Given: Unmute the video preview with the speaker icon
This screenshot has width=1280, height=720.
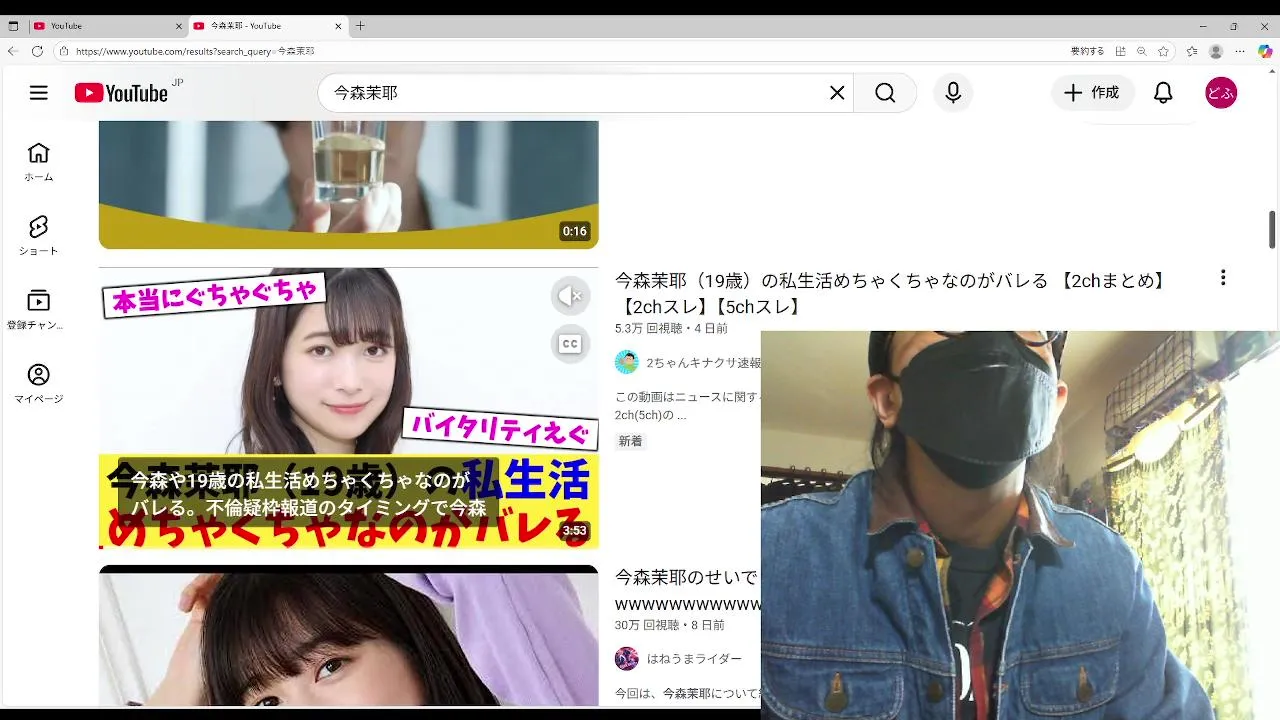Looking at the screenshot, I should point(570,296).
